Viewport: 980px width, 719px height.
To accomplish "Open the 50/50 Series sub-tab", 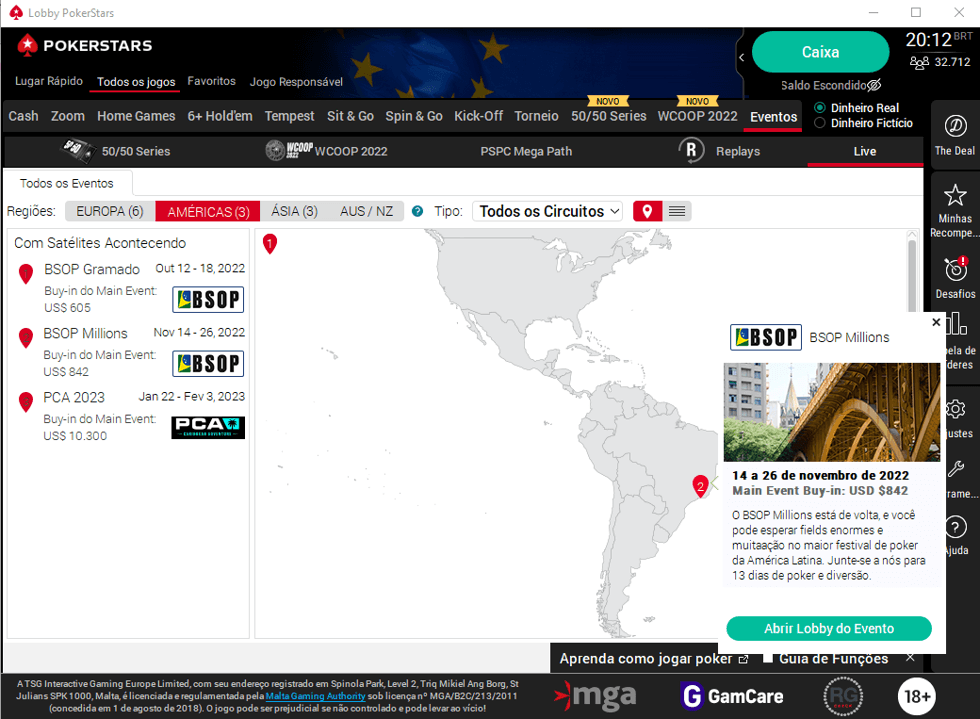I will pyautogui.click(x=116, y=151).
